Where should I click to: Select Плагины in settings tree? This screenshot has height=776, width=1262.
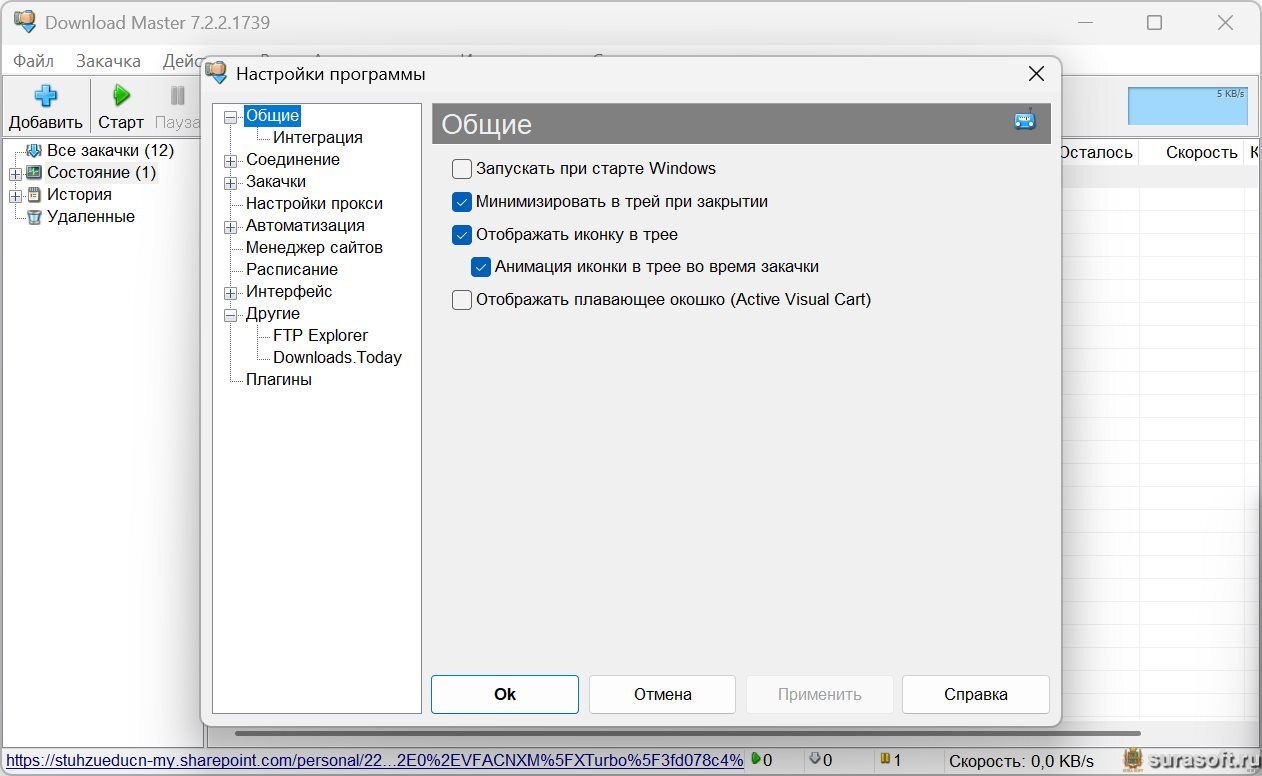click(x=279, y=380)
